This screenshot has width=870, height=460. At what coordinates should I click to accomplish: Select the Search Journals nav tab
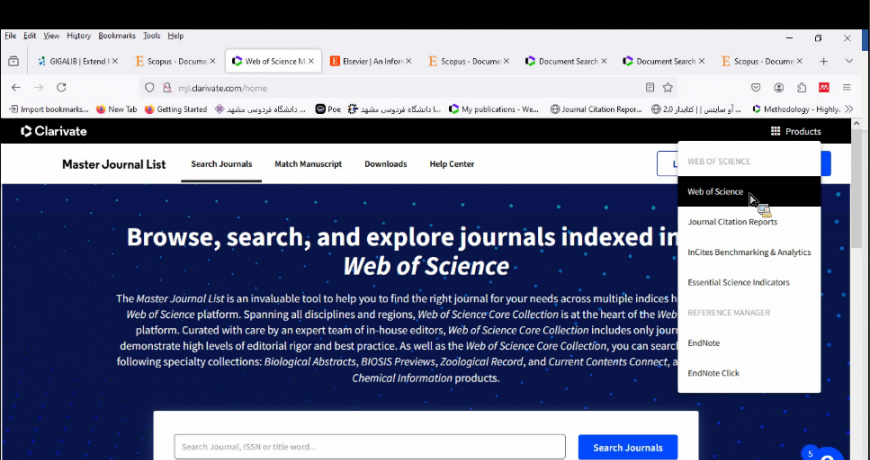[x=221, y=164]
